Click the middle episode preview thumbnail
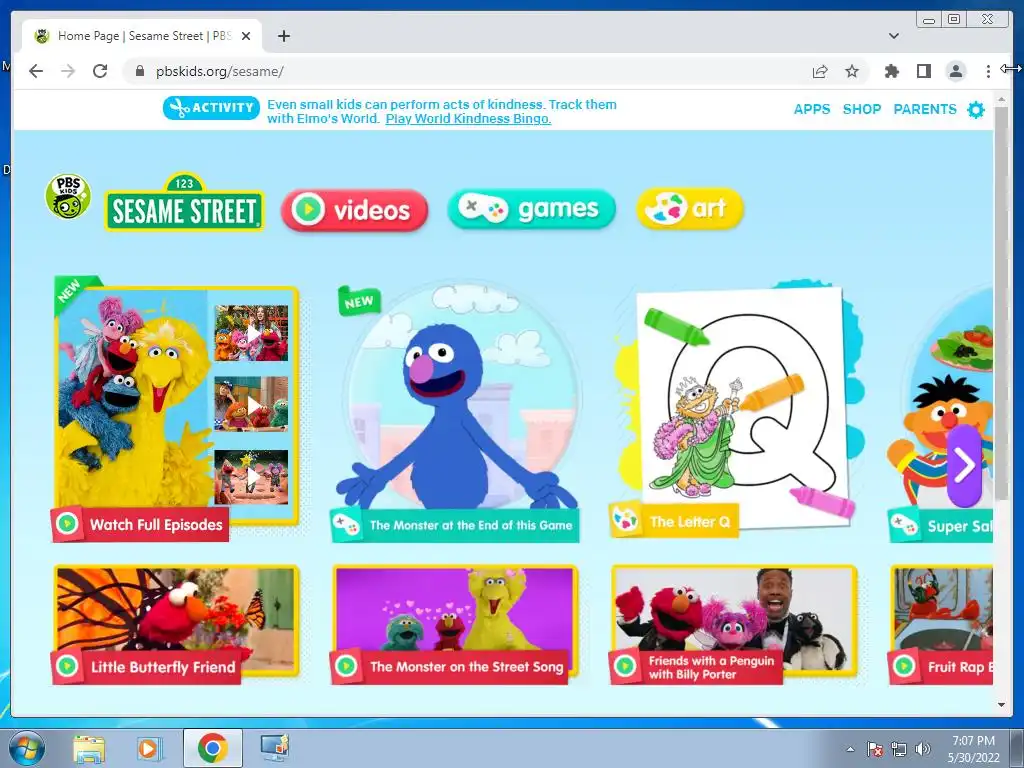Image resolution: width=1024 pixels, height=768 pixels. [251, 404]
